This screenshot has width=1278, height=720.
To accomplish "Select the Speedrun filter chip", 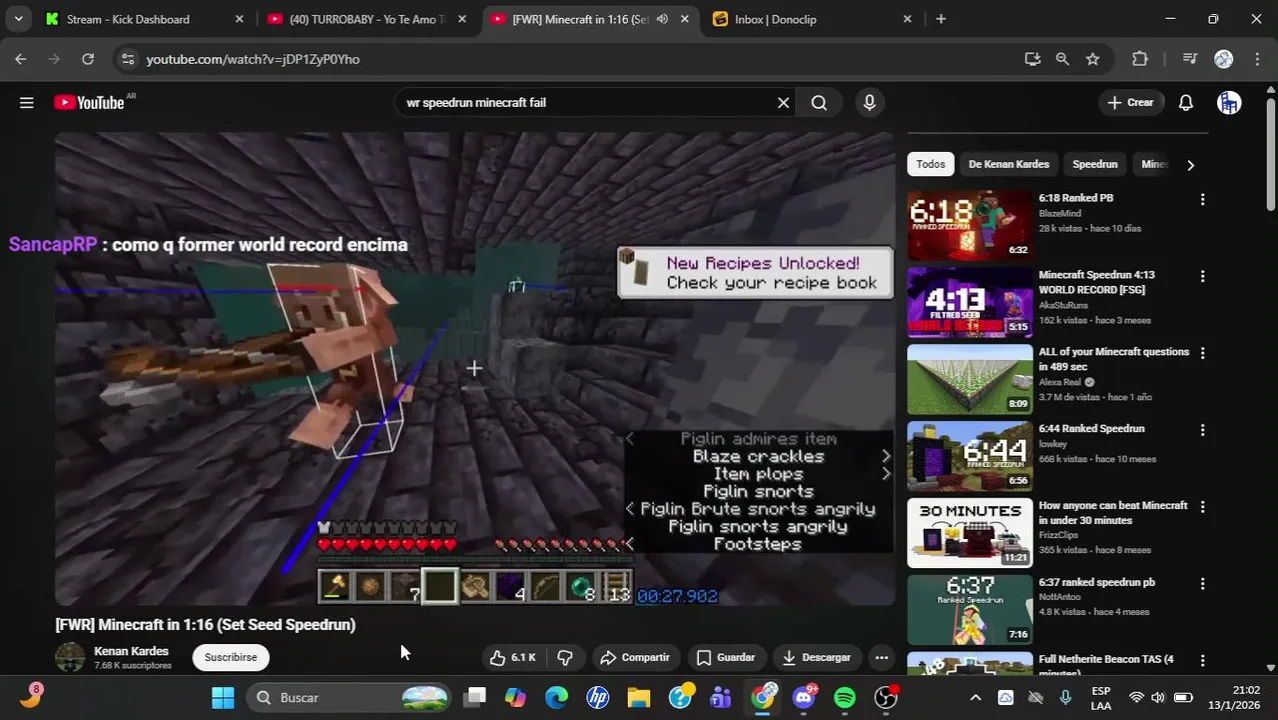I will pos(1095,164).
